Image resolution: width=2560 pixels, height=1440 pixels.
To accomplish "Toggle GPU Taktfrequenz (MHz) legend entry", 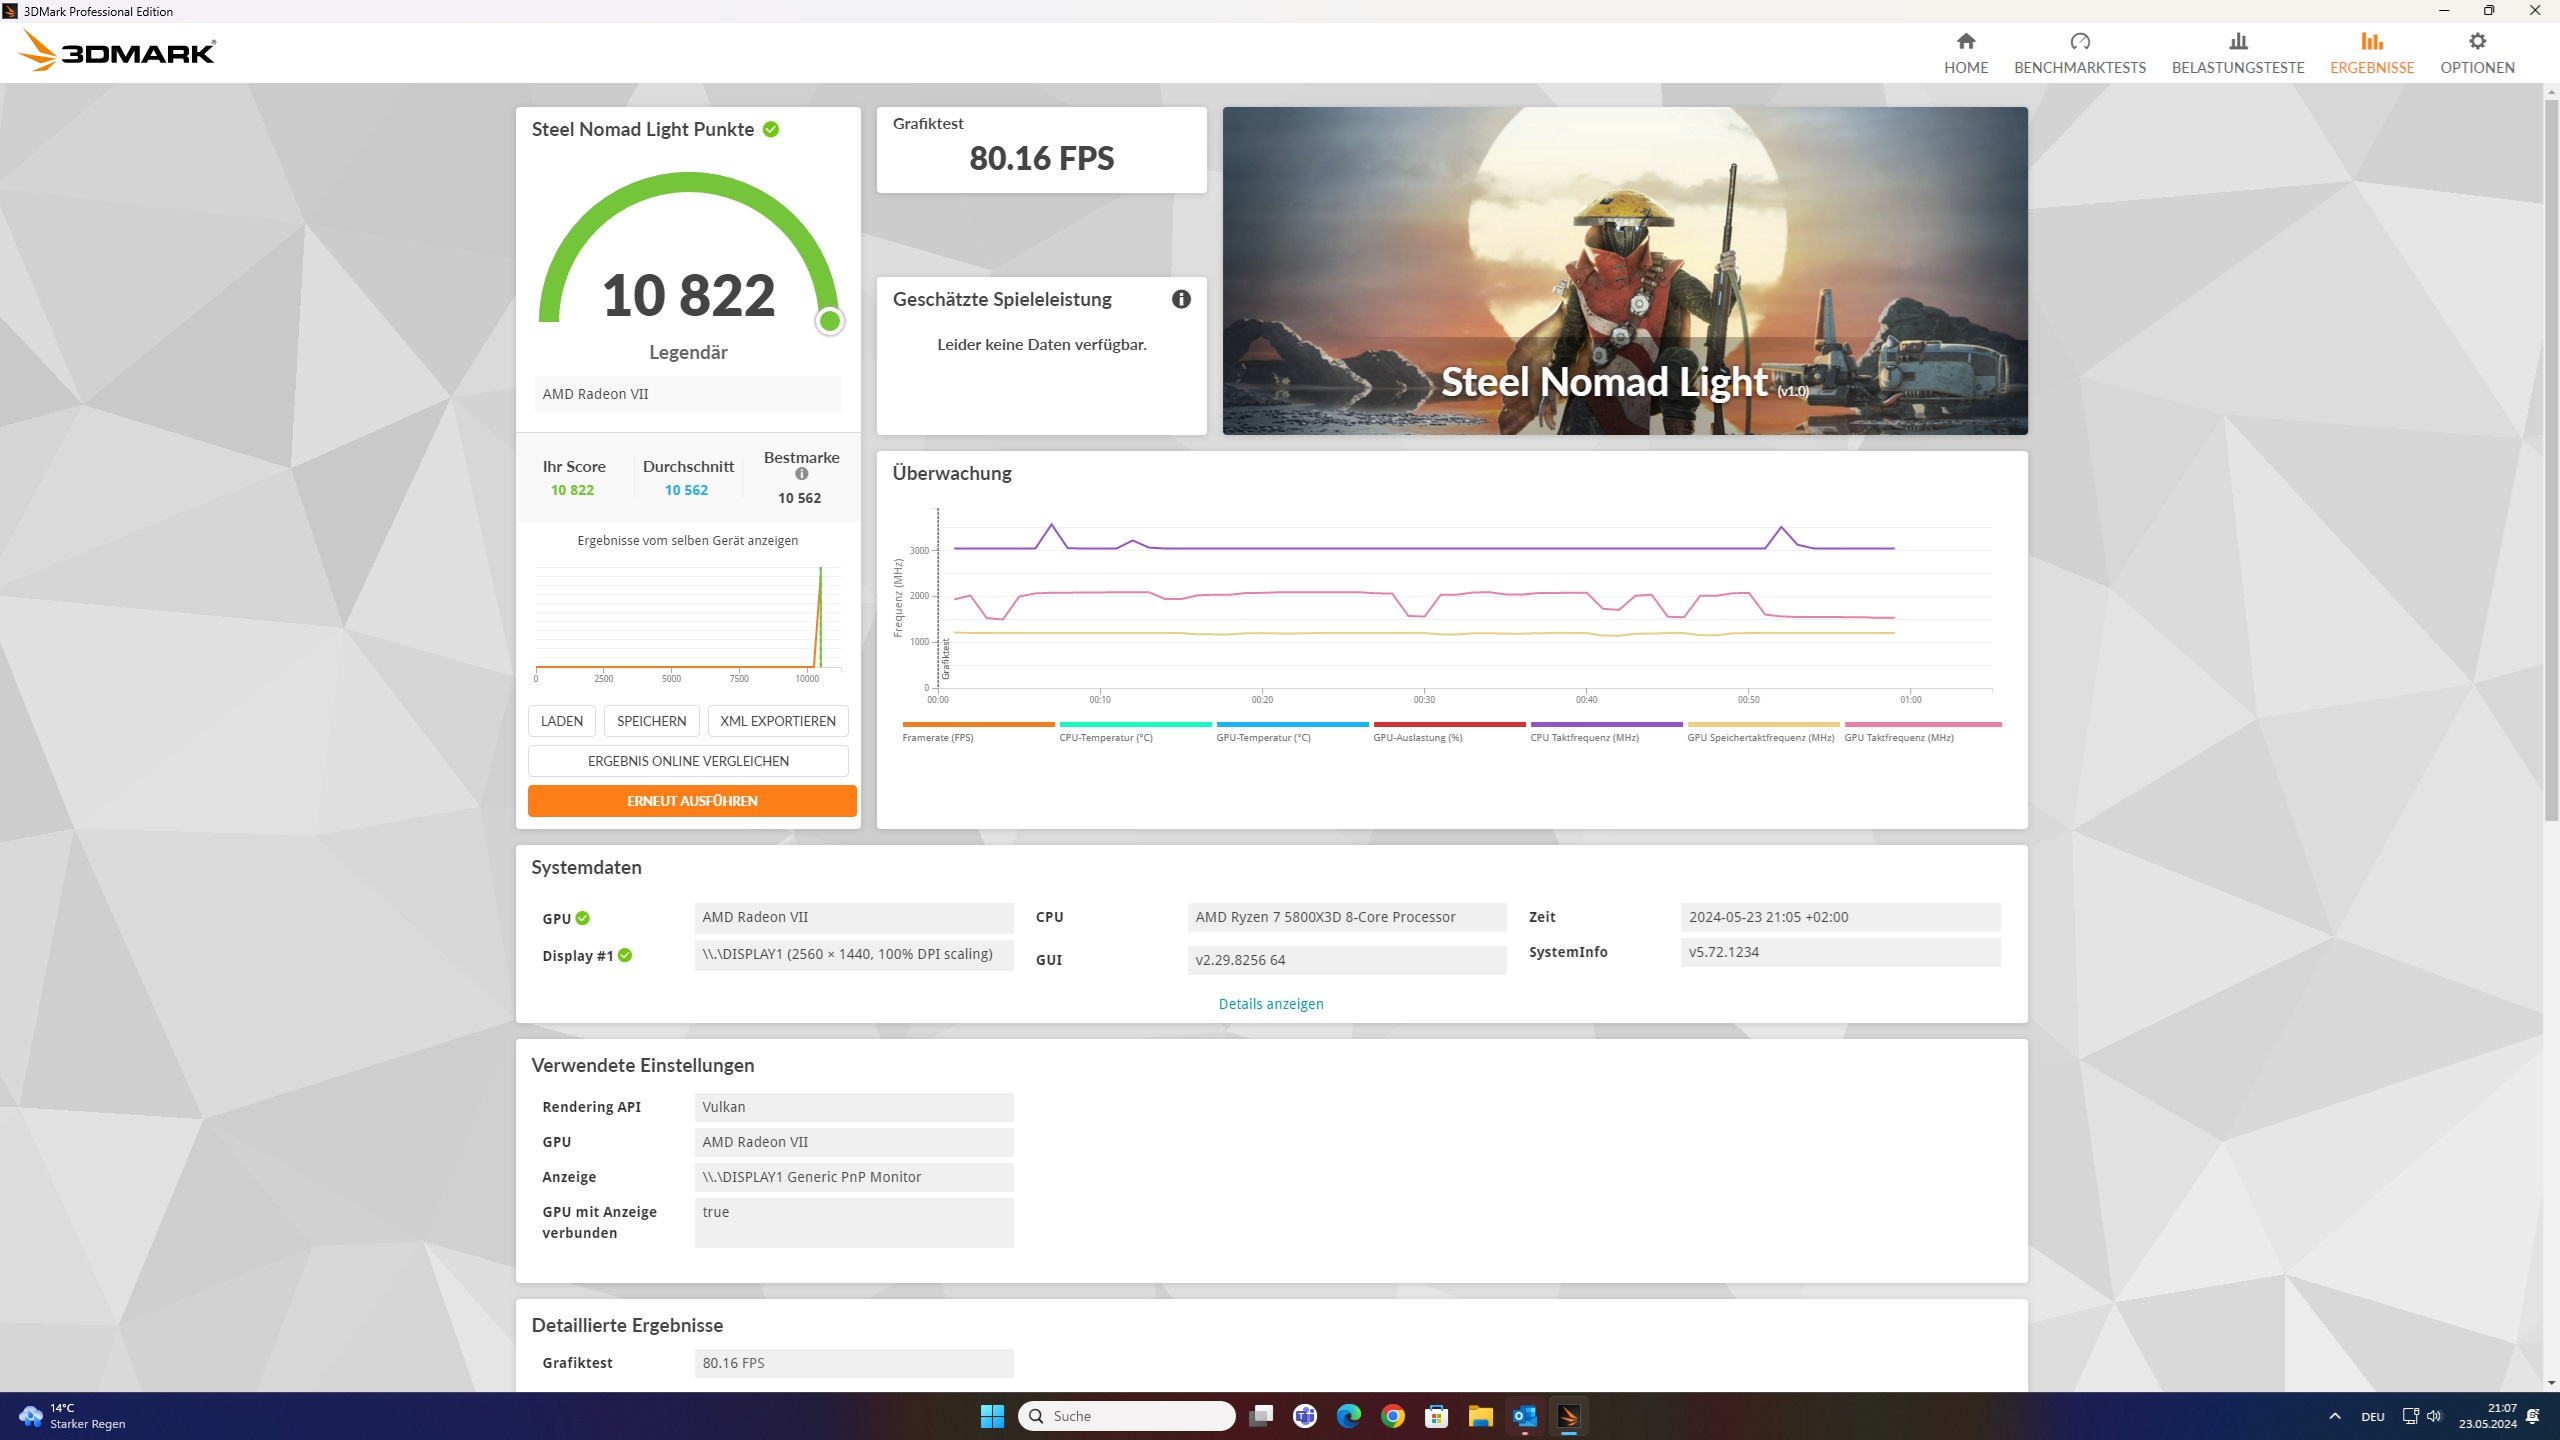I will click(x=1898, y=737).
